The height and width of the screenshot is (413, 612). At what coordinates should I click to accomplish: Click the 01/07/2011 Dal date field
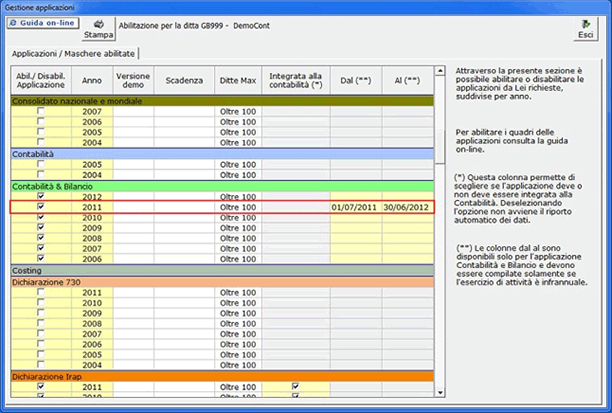coord(356,207)
